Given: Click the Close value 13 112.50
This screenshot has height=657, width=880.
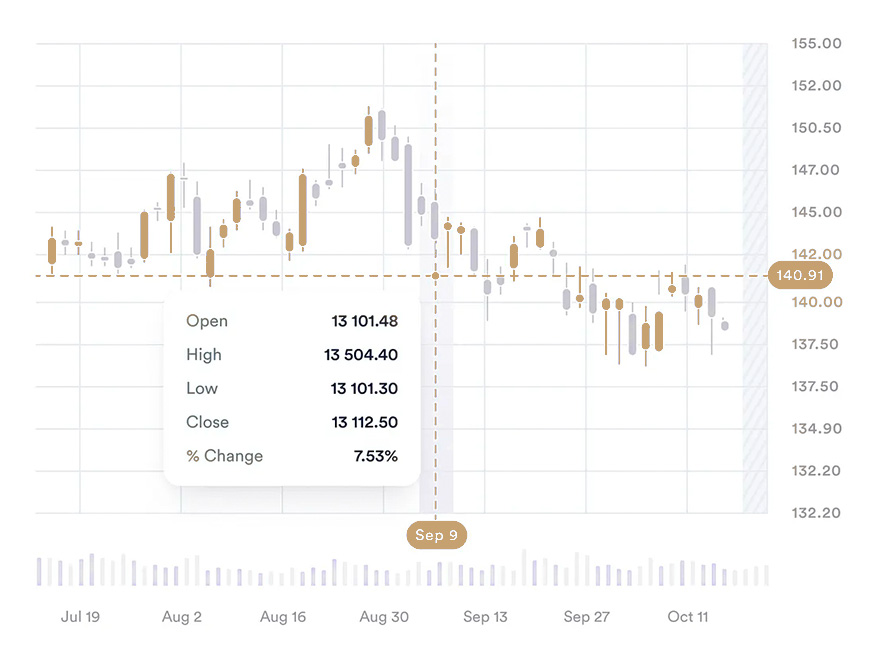Looking at the screenshot, I should tap(365, 422).
